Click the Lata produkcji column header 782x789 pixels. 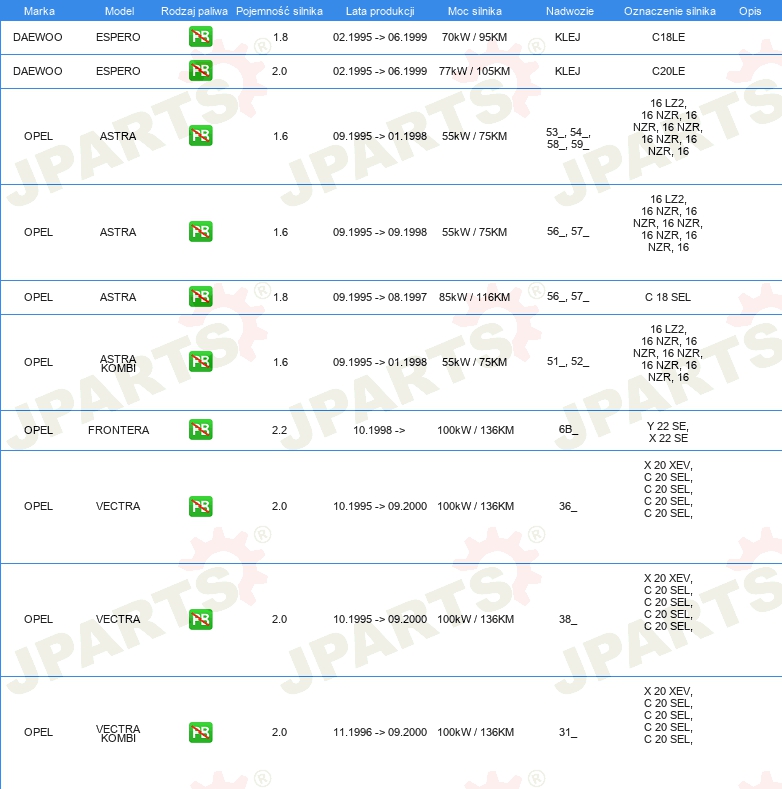380,11
